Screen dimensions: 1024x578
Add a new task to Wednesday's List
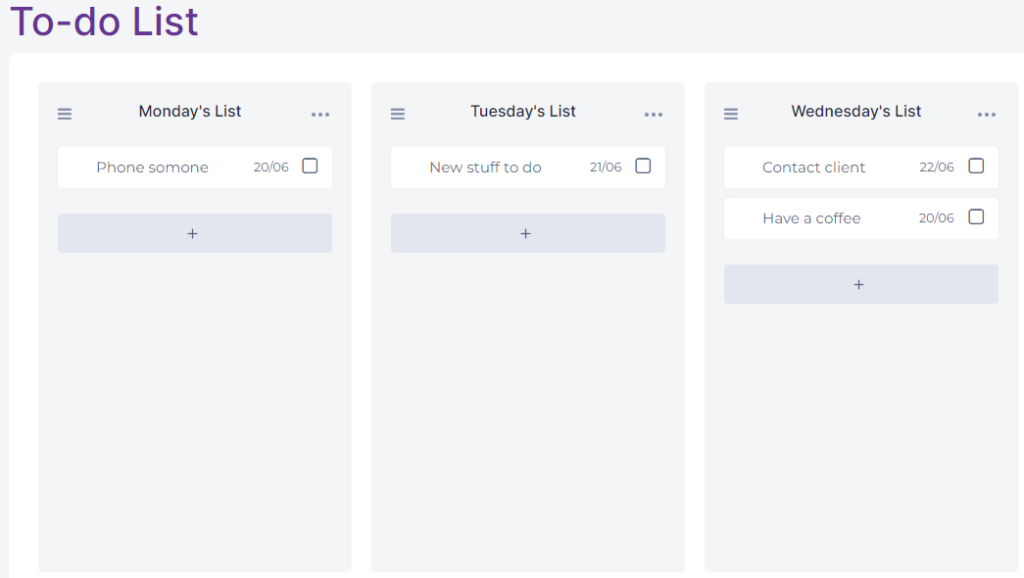pos(860,284)
